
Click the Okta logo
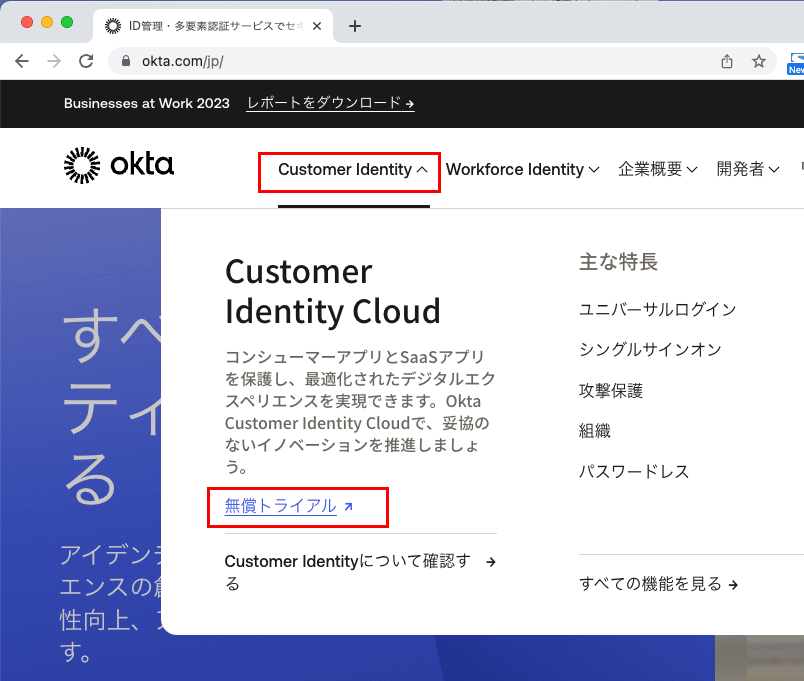pos(118,166)
